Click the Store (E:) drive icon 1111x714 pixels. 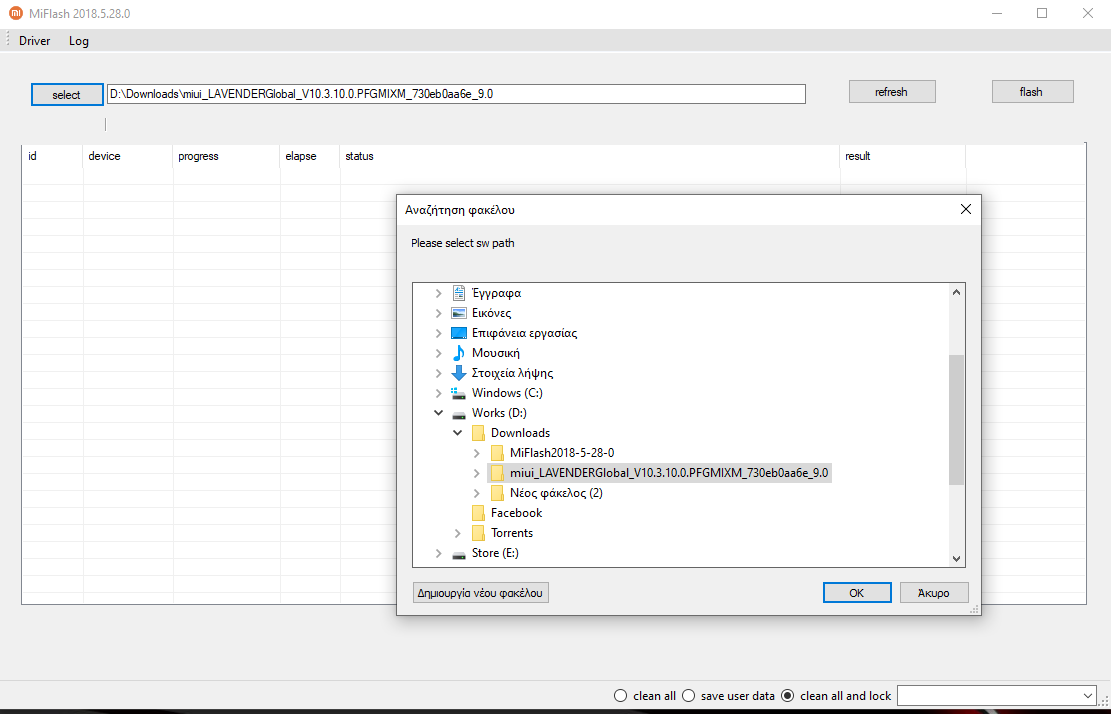click(459, 553)
